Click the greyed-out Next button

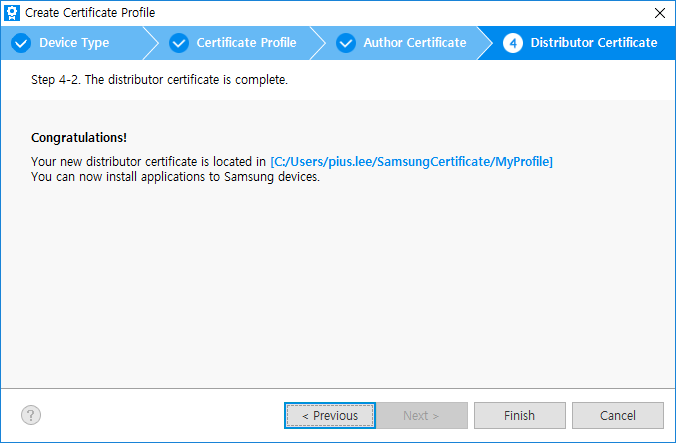click(421, 415)
